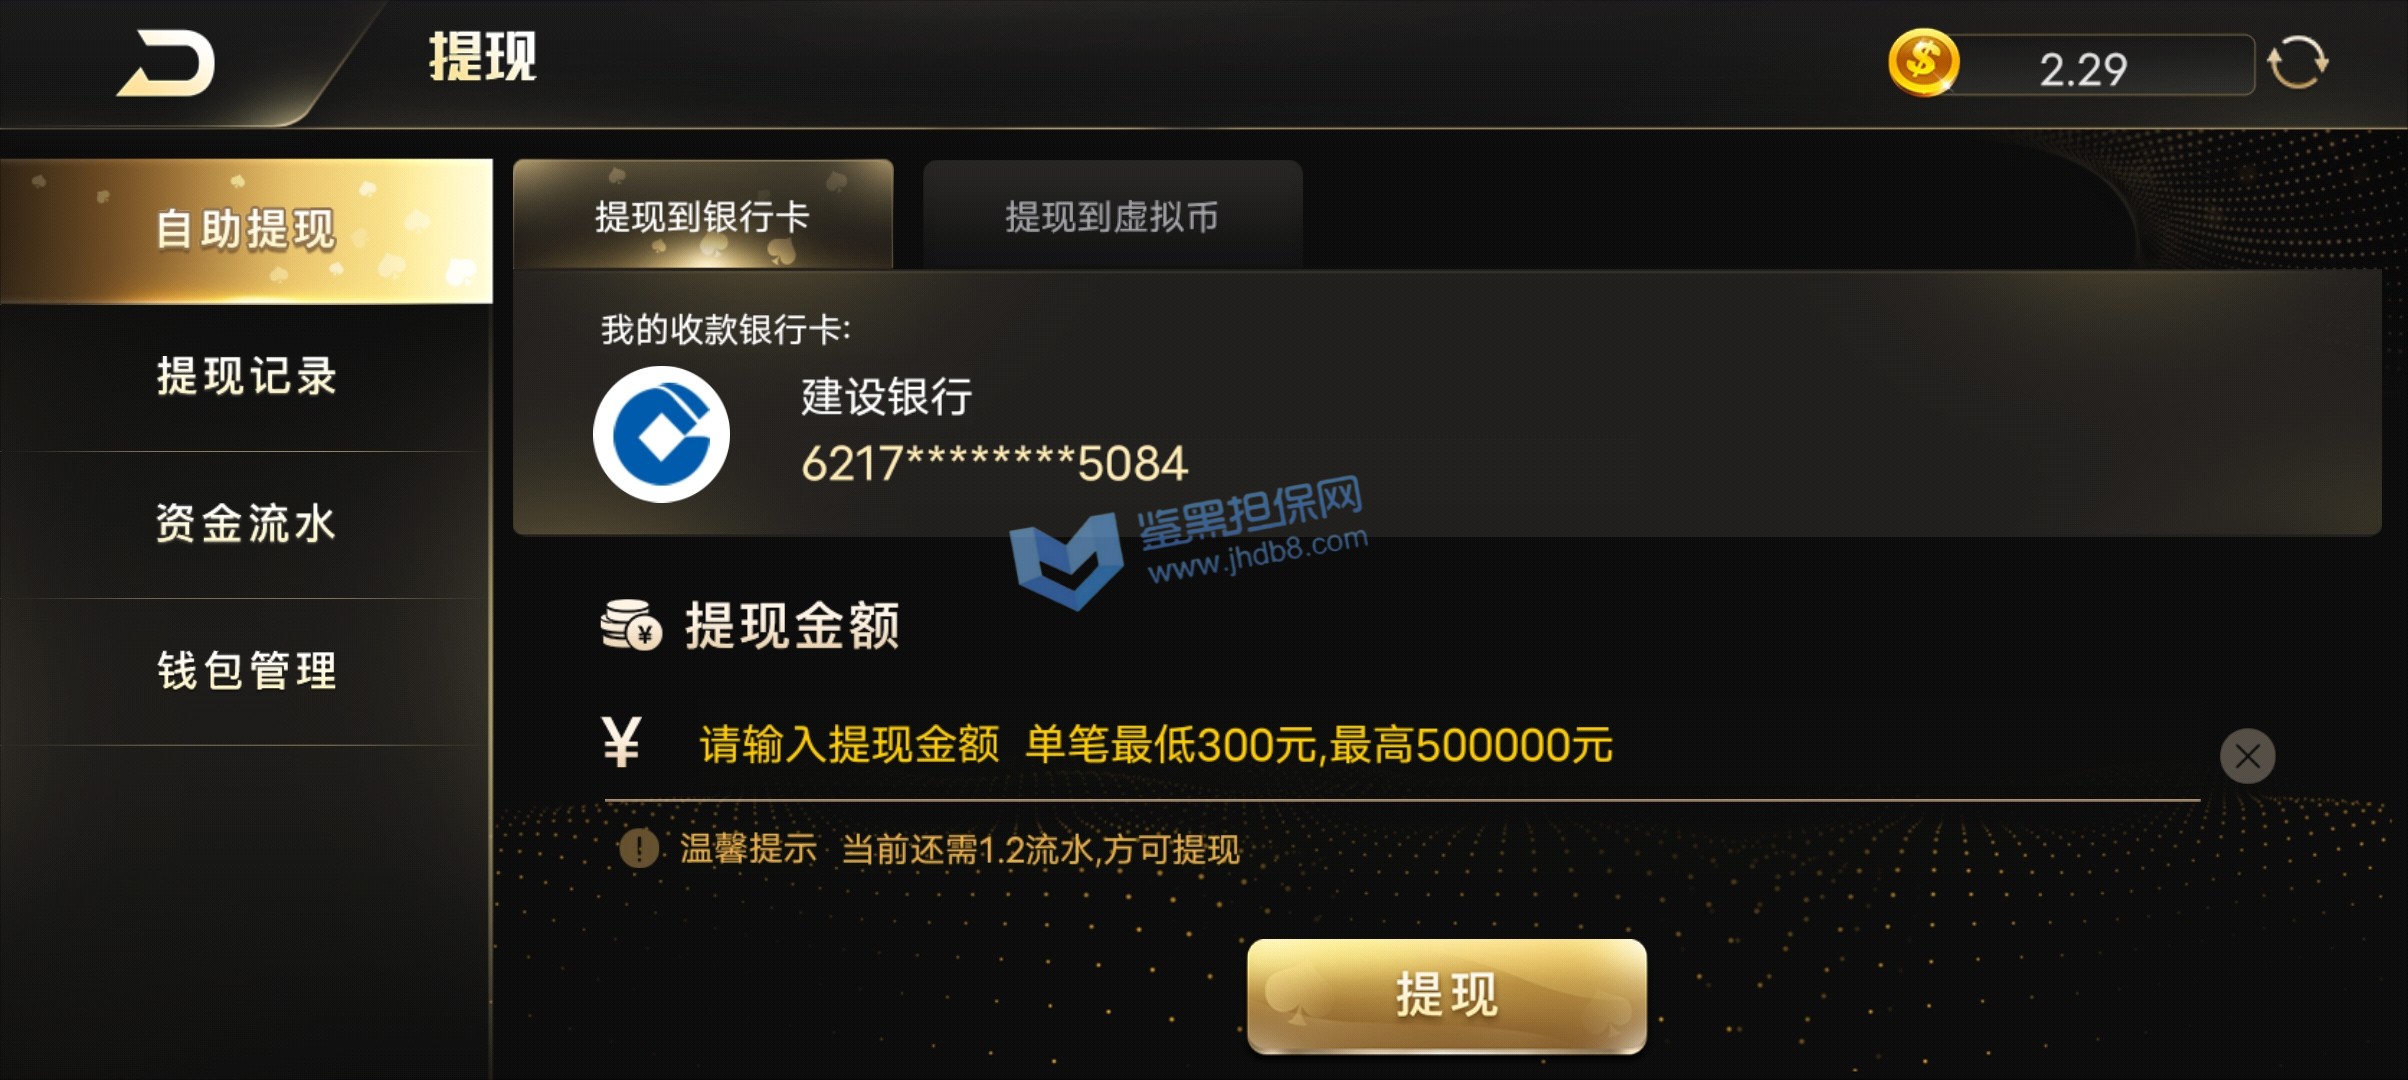Click the 建设银行 bank logo

661,434
